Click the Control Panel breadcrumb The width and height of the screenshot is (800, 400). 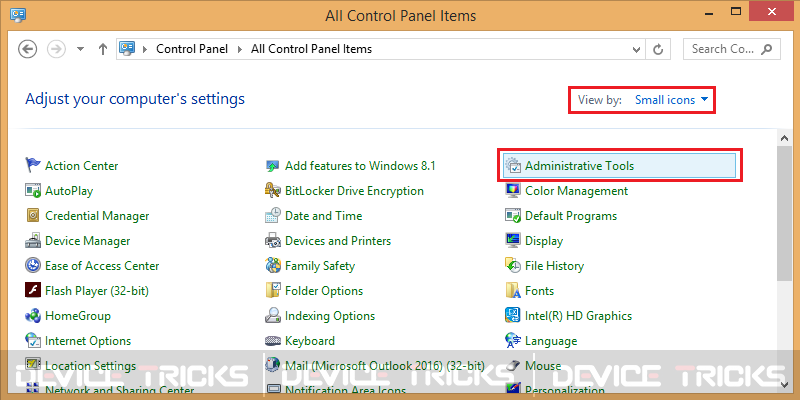(192, 49)
